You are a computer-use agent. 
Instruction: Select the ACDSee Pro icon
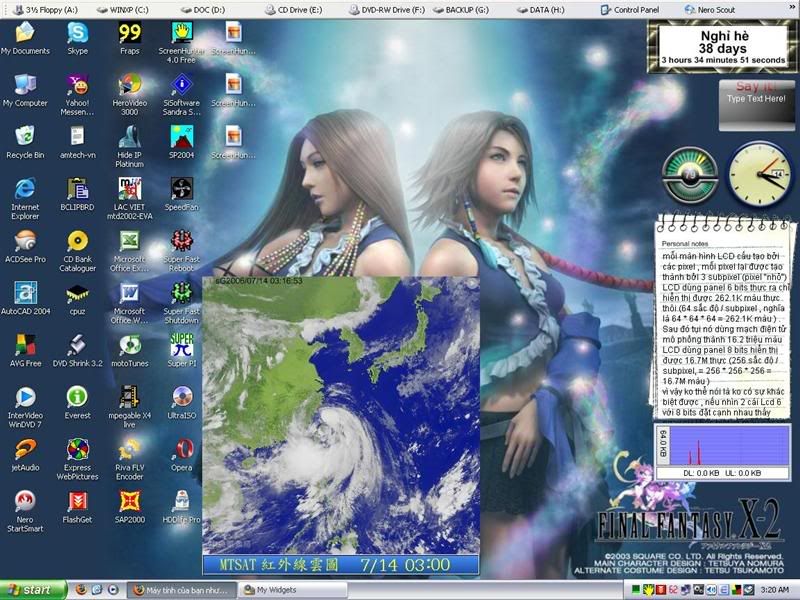coord(25,246)
